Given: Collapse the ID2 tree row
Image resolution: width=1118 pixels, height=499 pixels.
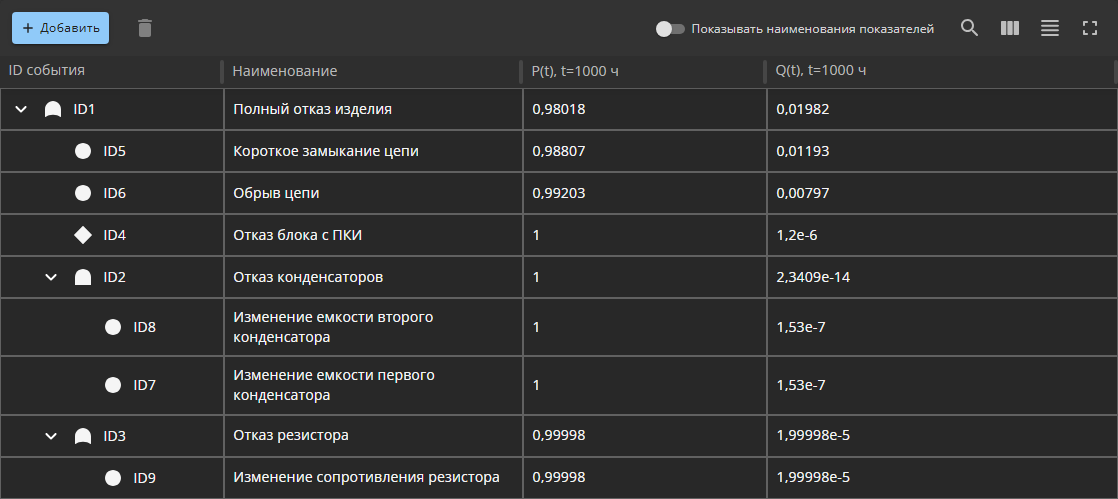Looking at the screenshot, I should click(51, 277).
